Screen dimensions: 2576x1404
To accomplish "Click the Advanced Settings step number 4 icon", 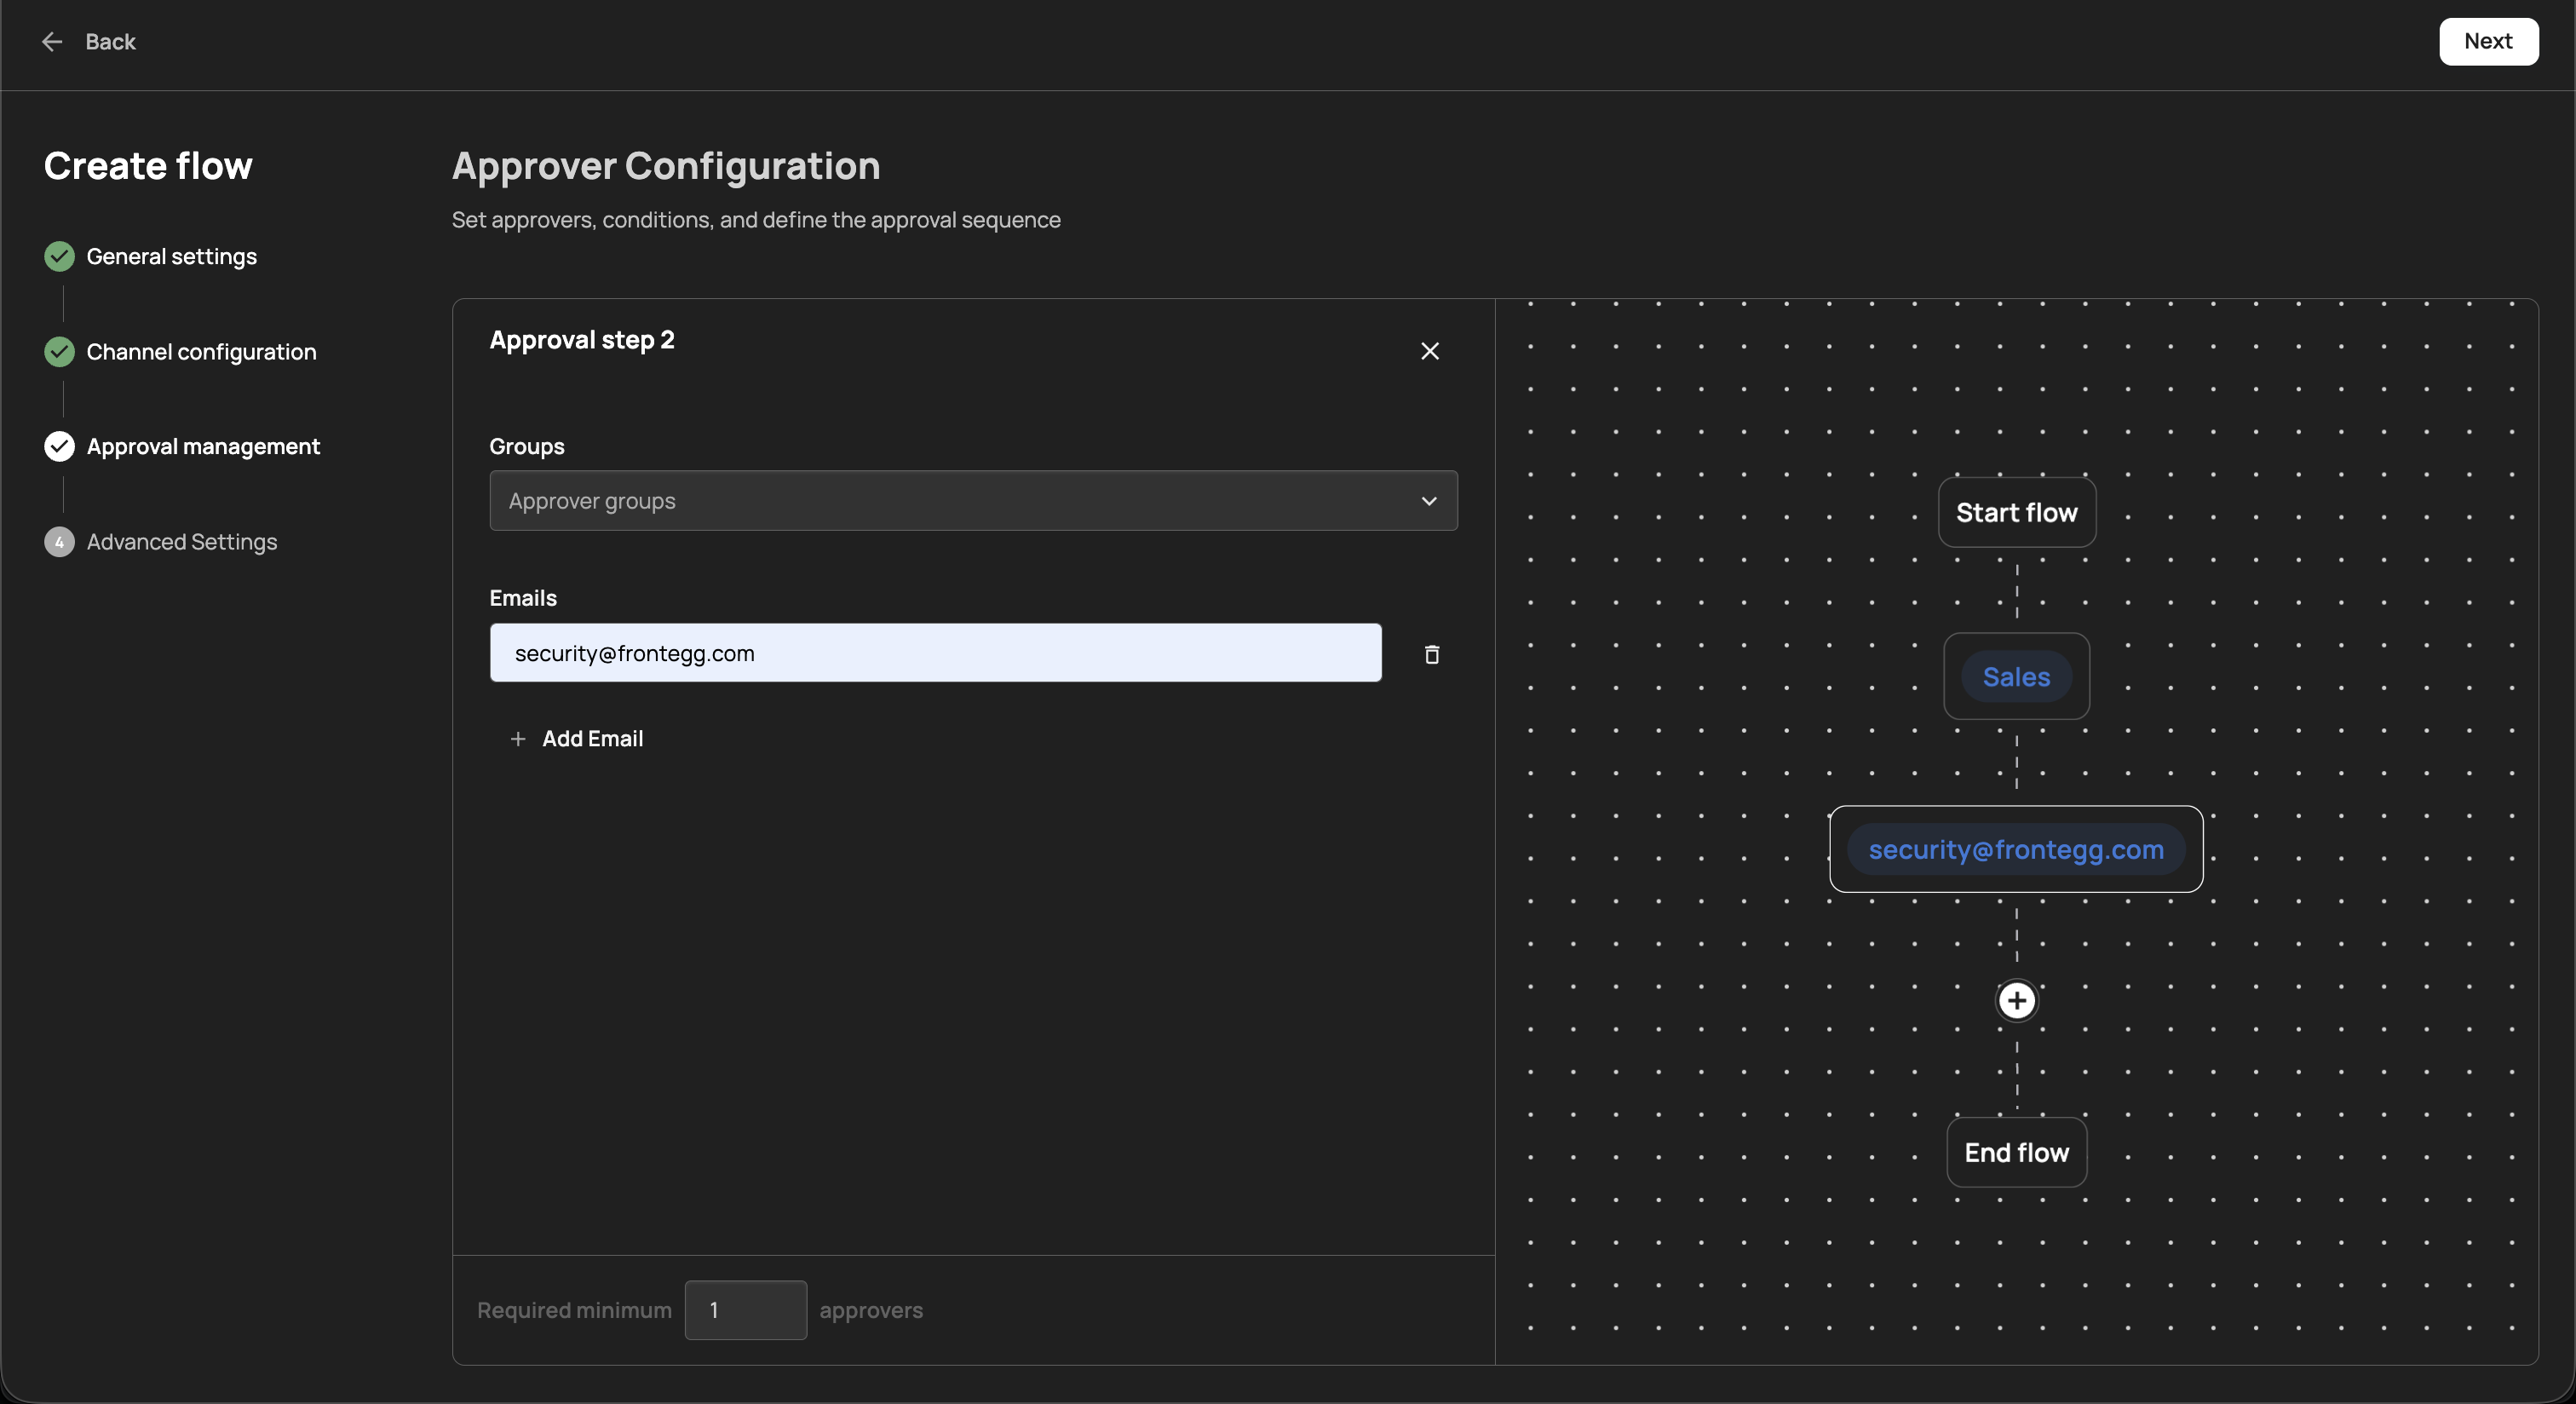I will tap(59, 542).
